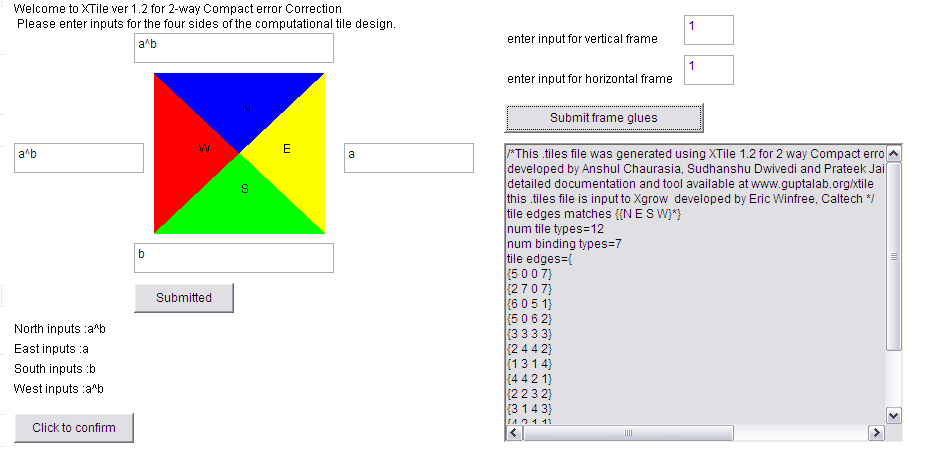This screenshot has height=461, width=934.
Task: Click the 'Click to confirm' button
Action: 74,428
